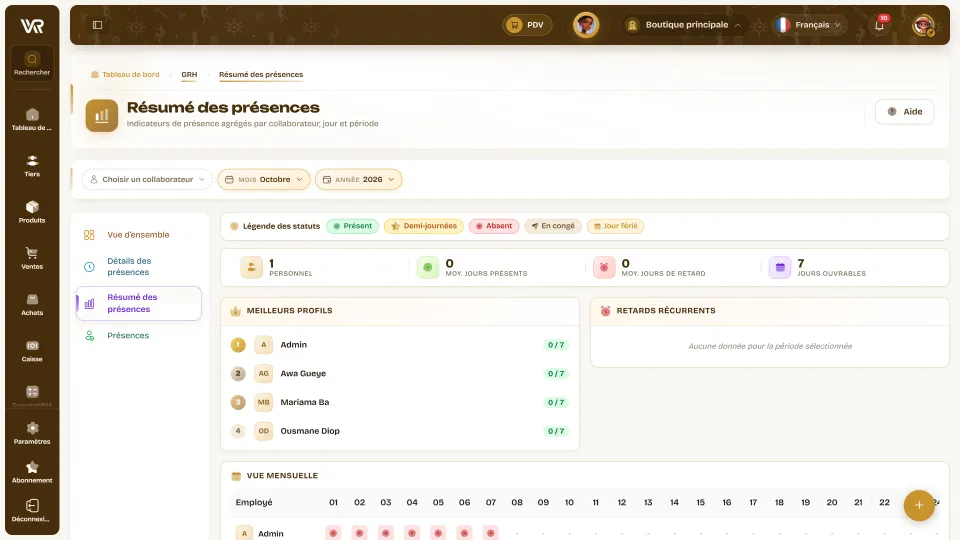This screenshot has height=540, width=960.
Task: Open the user profile avatar
Action: pos(923,25)
